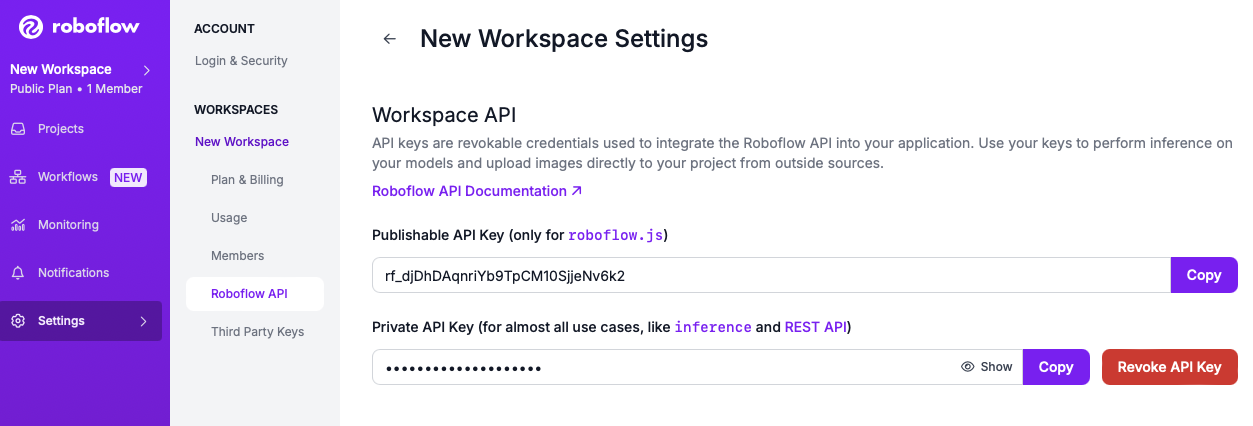Click Revoke API Key button
Image resolution: width=1253 pixels, height=426 pixels.
tap(1170, 367)
